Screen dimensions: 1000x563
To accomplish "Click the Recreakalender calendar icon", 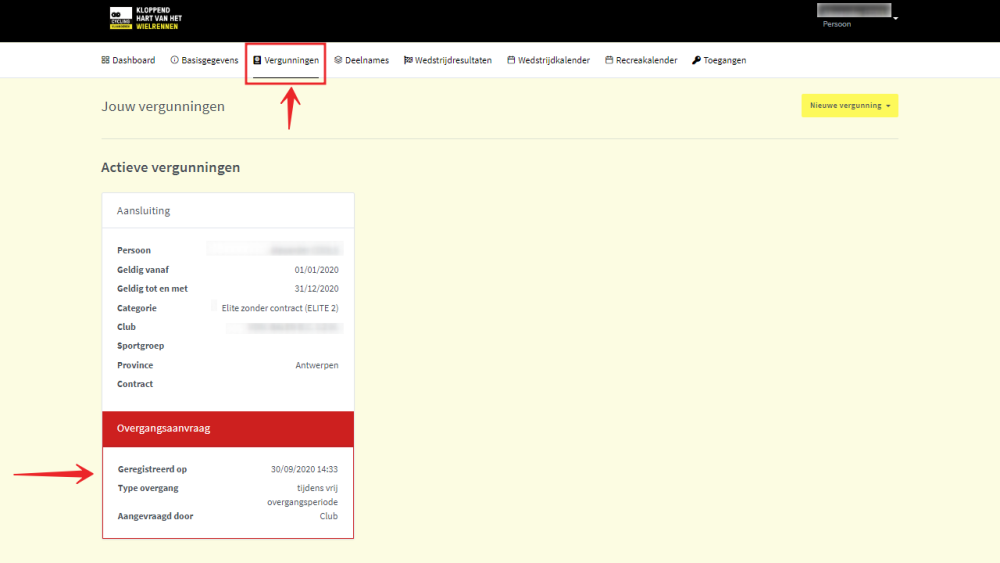I will [x=609, y=60].
